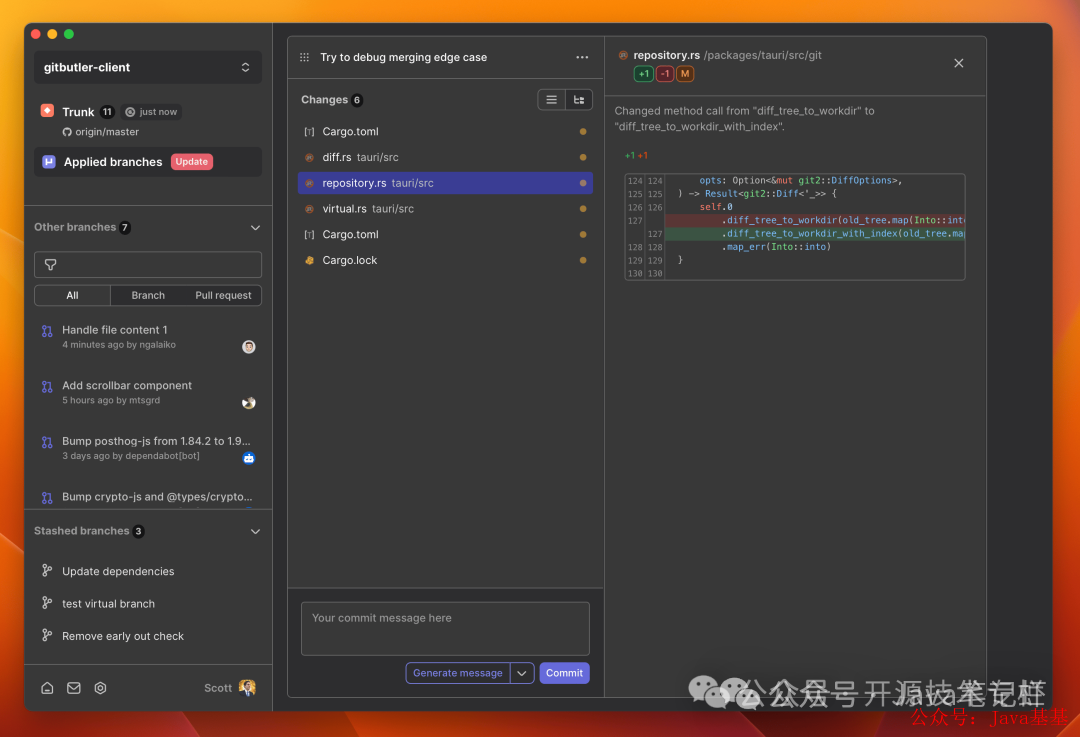
Task: Switch Changes to tree view
Action: [579, 100]
